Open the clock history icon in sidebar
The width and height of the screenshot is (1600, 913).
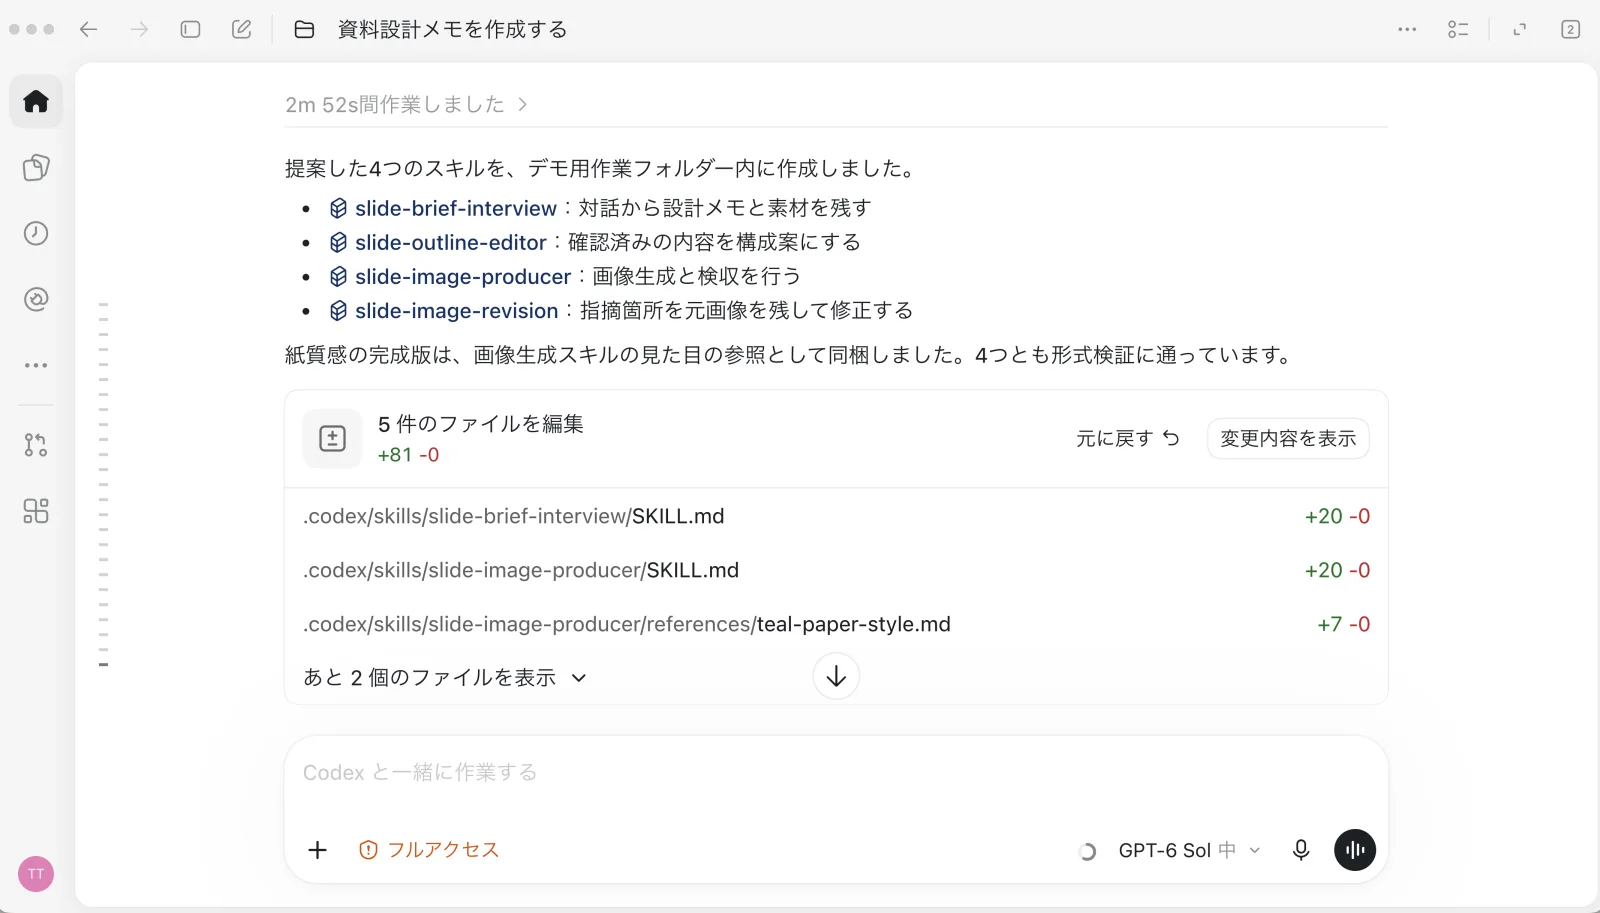pyautogui.click(x=36, y=233)
